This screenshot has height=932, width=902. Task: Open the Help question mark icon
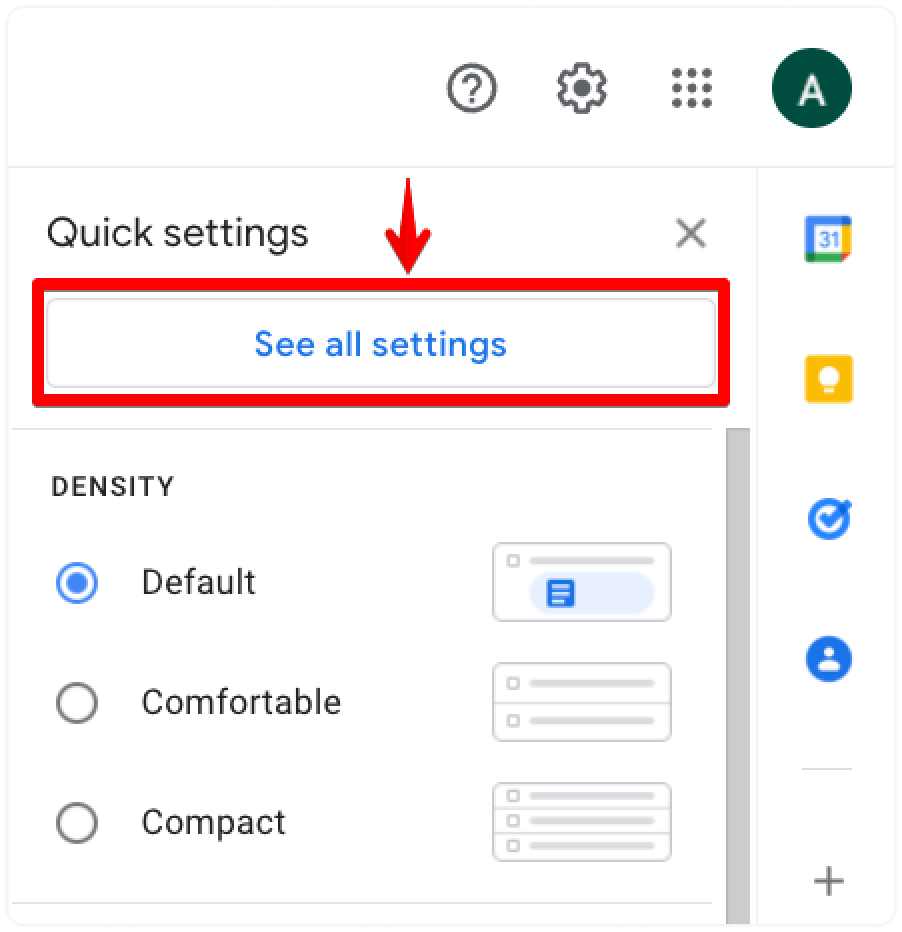pyautogui.click(x=472, y=88)
